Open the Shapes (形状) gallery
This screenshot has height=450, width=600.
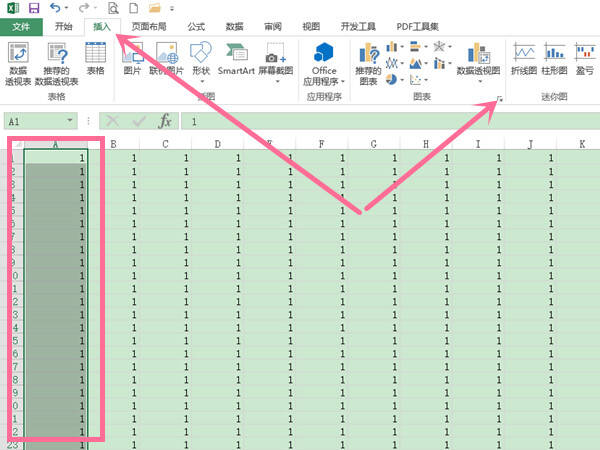click(x=201, y=61)
